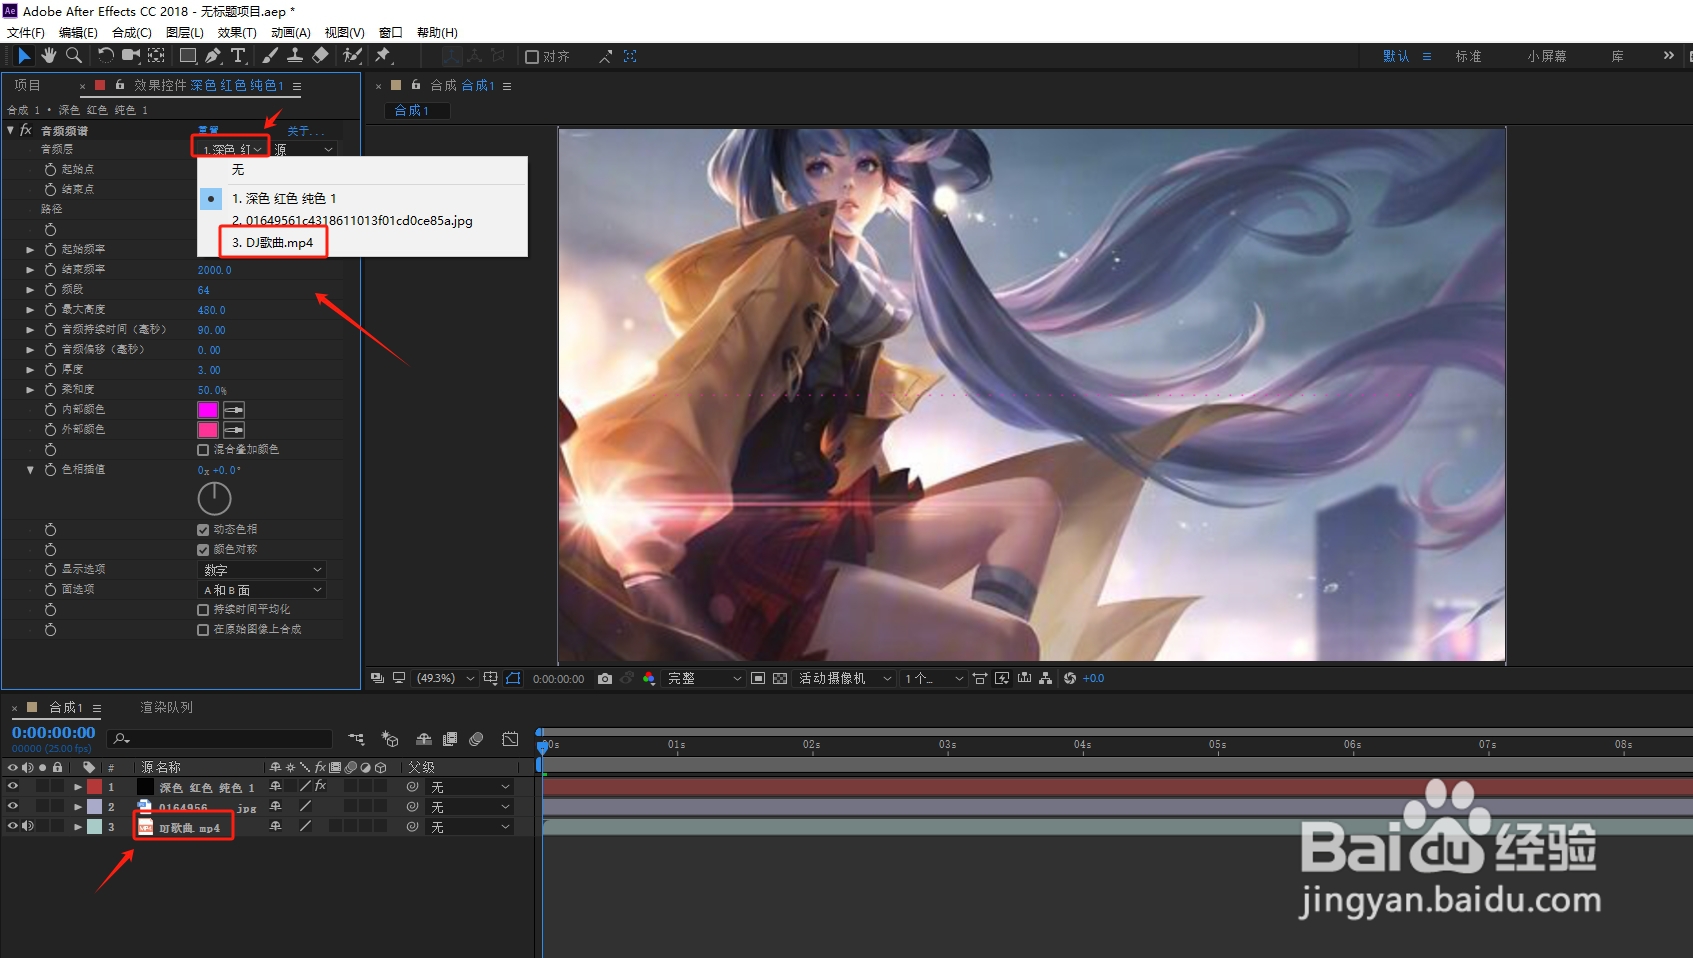Screen dimensions: 1693x958
Task: Click the timeline layer search field
Action: click(x=220, y=739)
